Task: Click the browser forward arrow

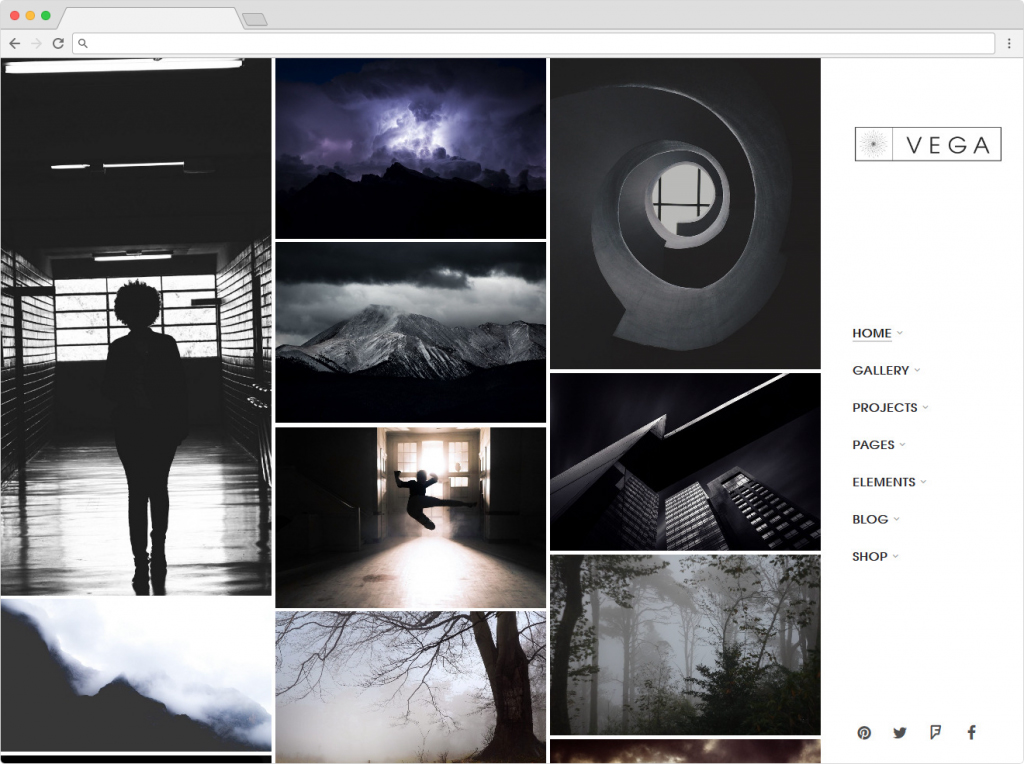Action: [36, 43]
